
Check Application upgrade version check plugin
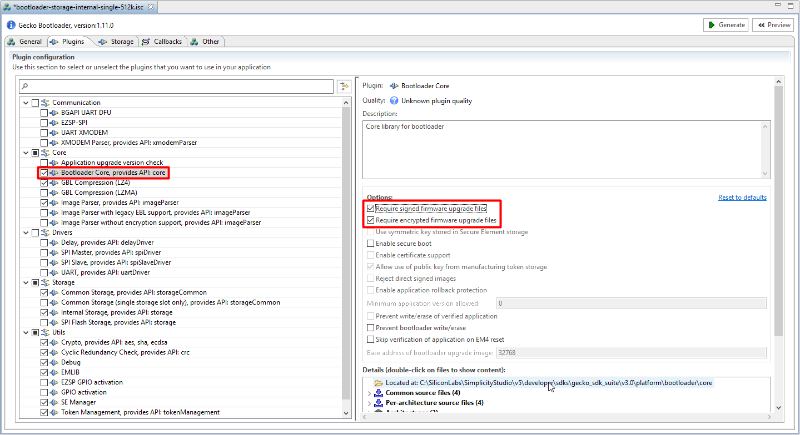pyautogui.click(x=44, y=163)
